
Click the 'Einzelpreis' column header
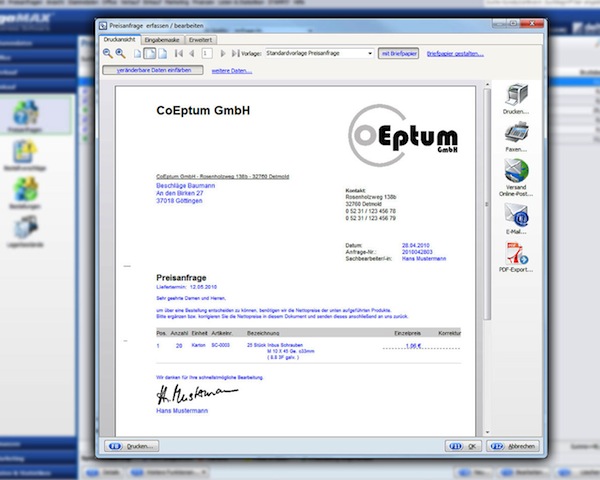[x=408, y=333]
